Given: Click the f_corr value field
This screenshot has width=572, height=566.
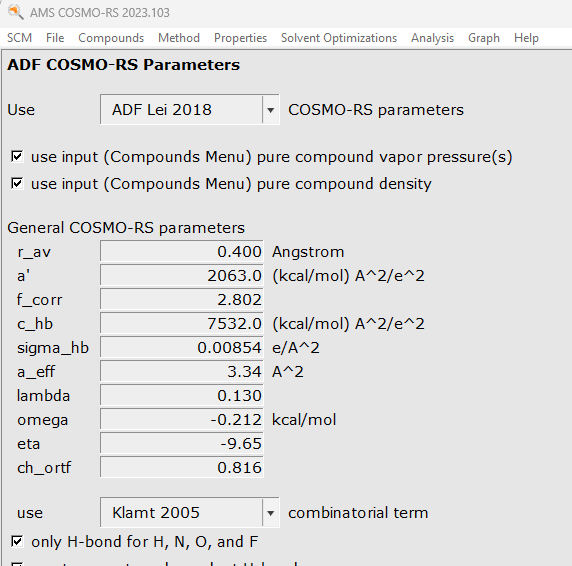Looking at the screenshot, I should pos(182,300).
